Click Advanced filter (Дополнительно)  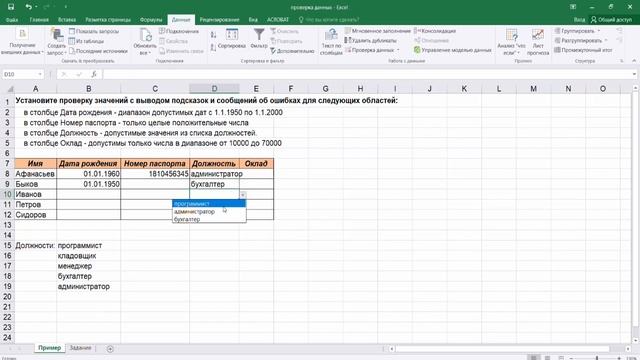pyautogui.click(x=292, y=51)
